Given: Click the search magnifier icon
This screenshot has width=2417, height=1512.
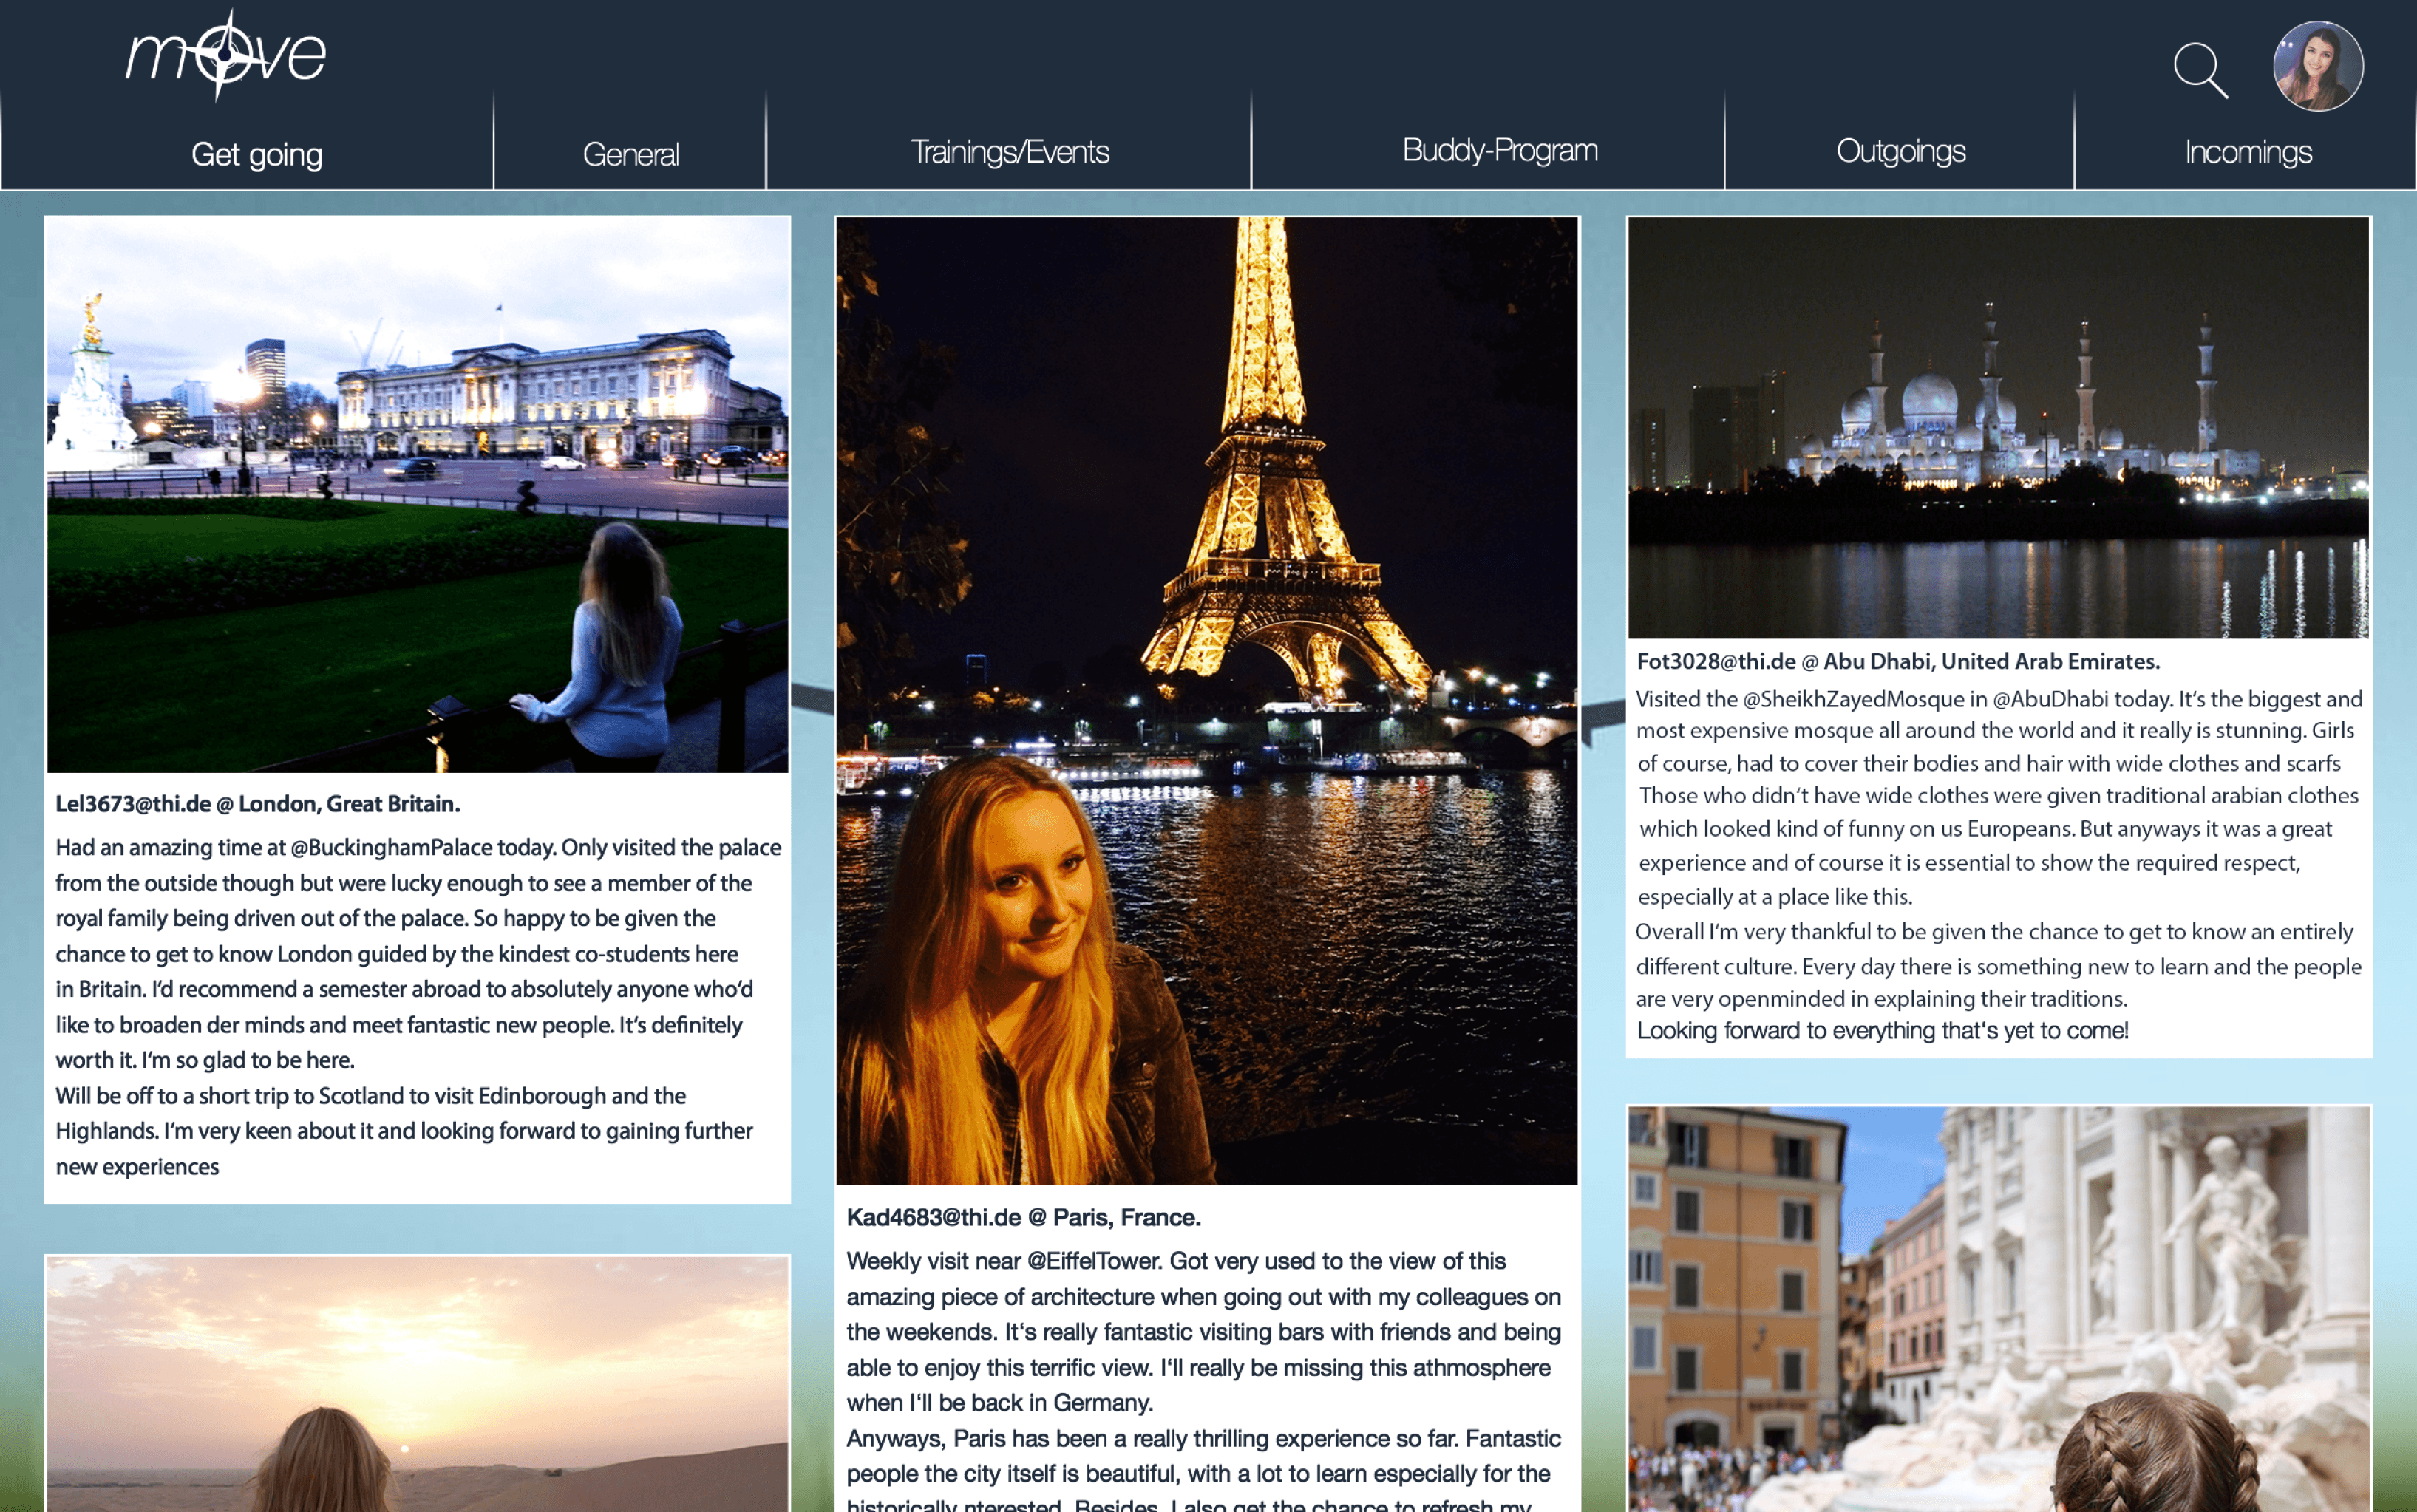Looking at the screenshot, I should 2200,69.
